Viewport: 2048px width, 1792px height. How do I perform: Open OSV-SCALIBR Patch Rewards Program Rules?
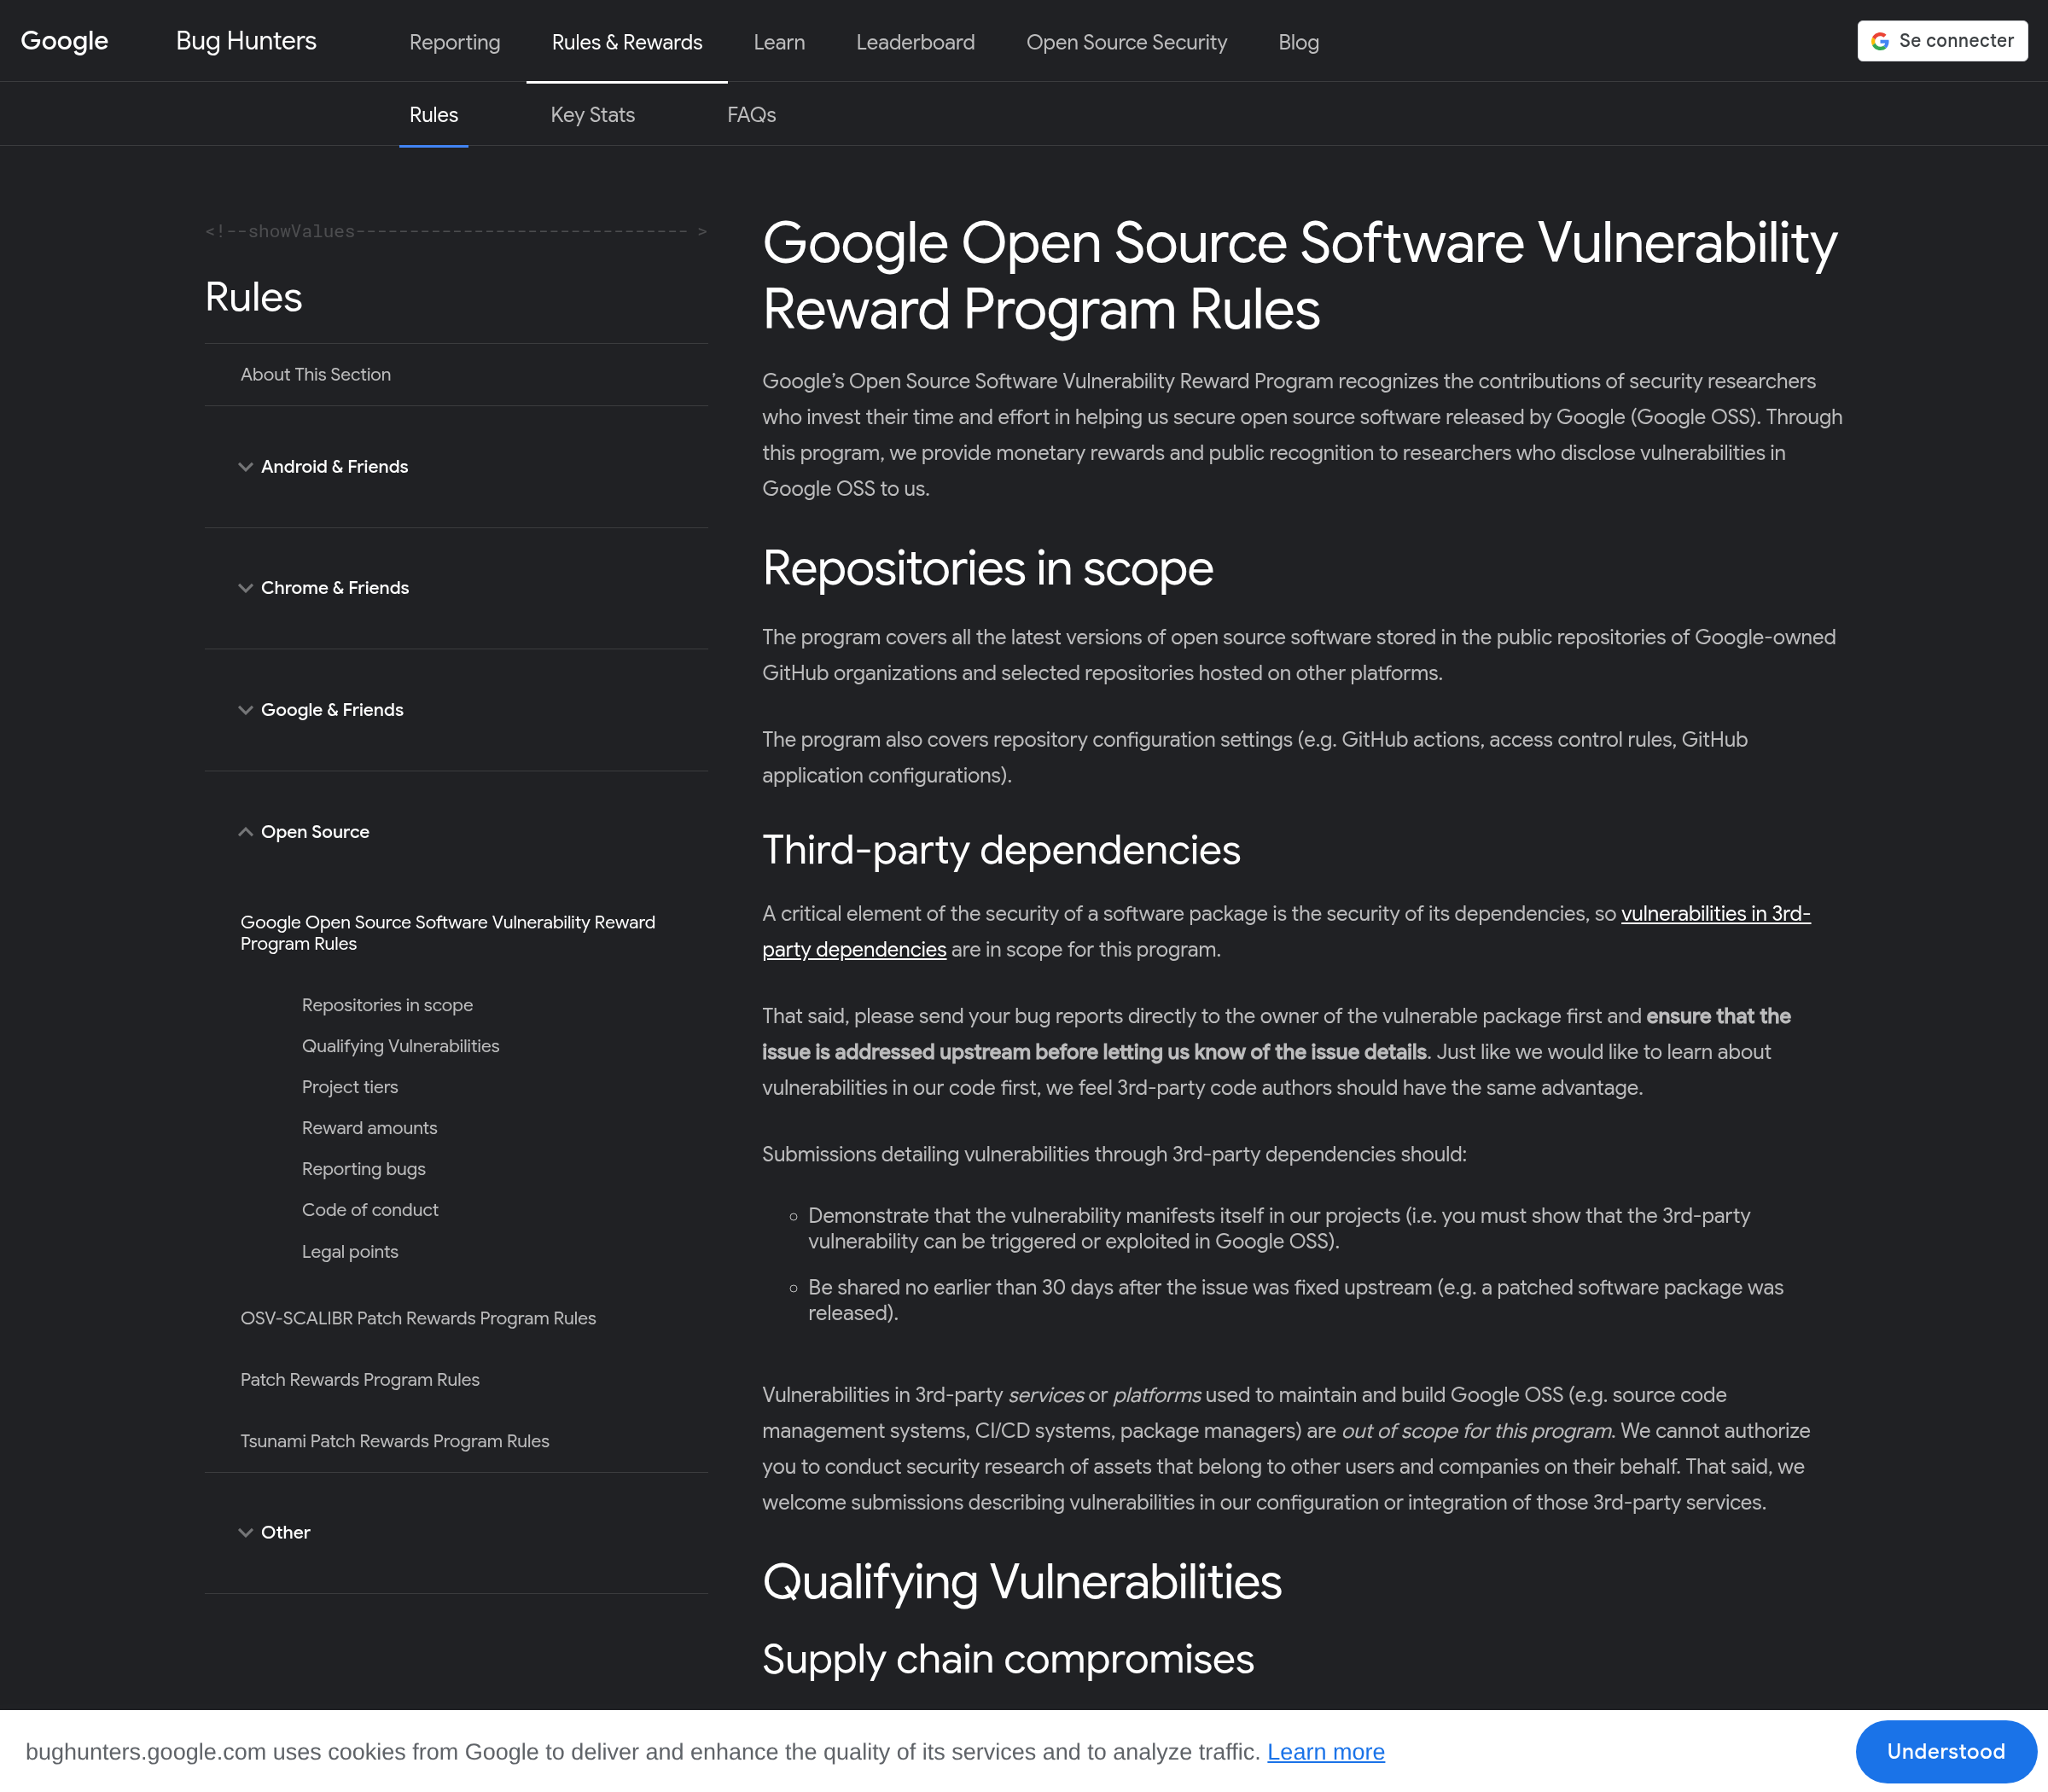[x=418, y=1318]
